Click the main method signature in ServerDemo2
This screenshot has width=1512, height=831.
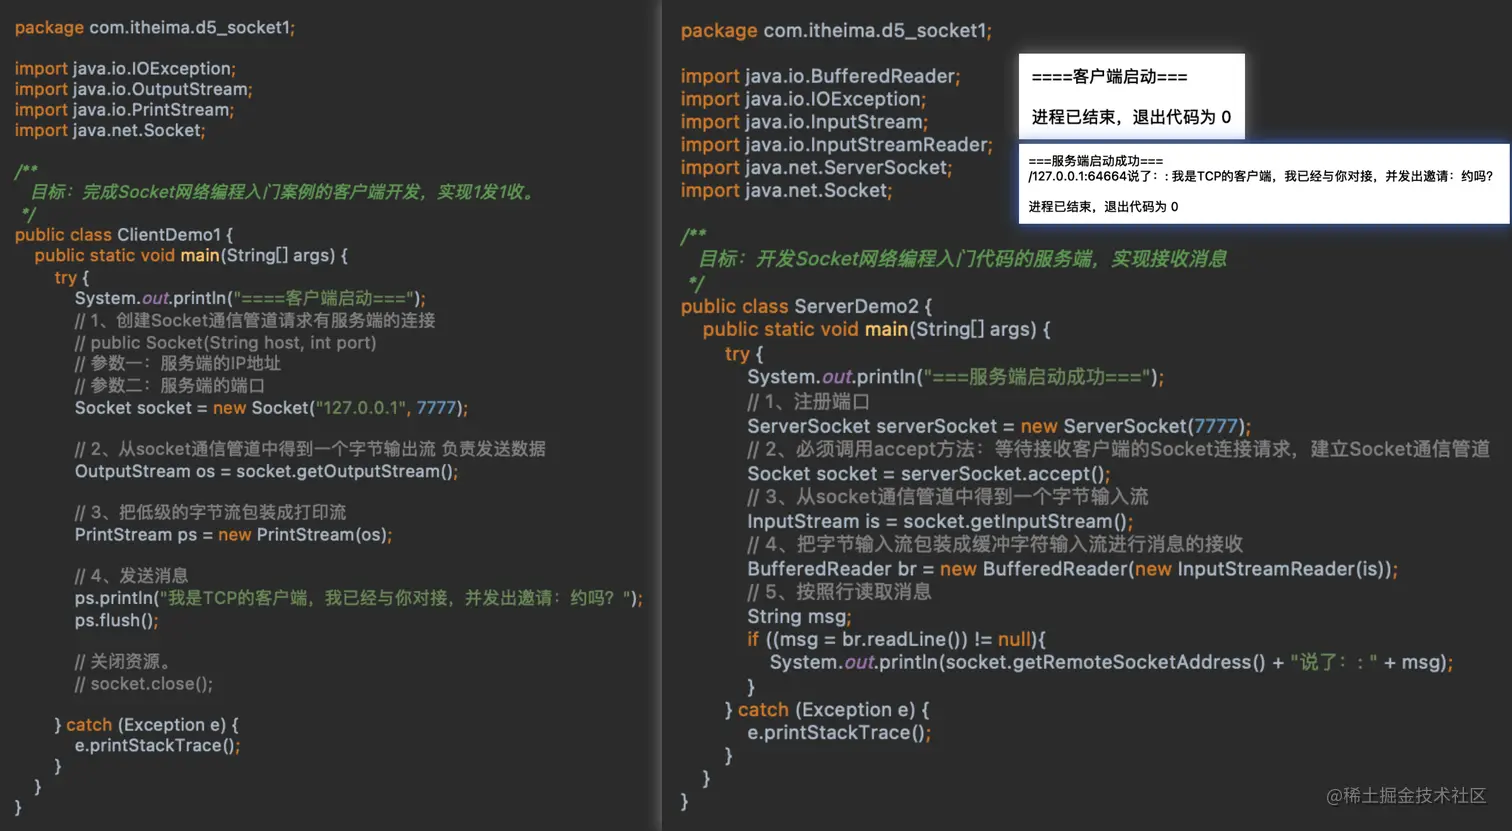(x=876, y=329)
